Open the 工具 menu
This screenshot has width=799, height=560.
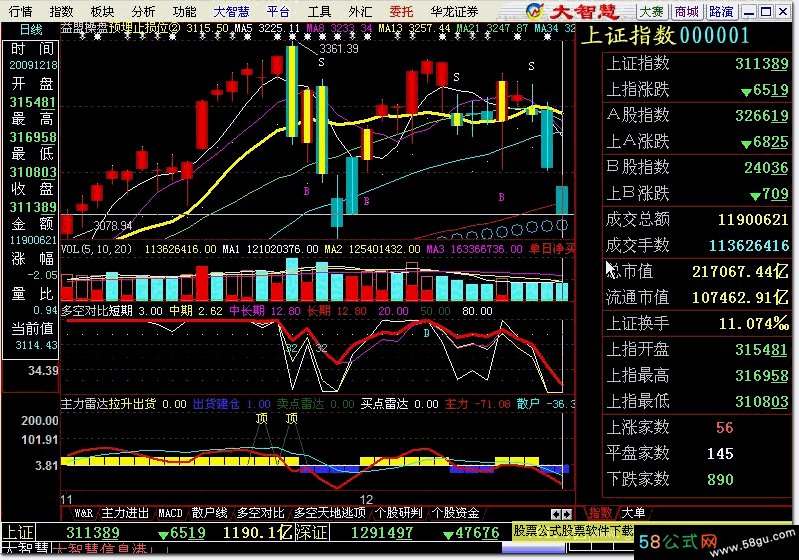coord(319,11)
